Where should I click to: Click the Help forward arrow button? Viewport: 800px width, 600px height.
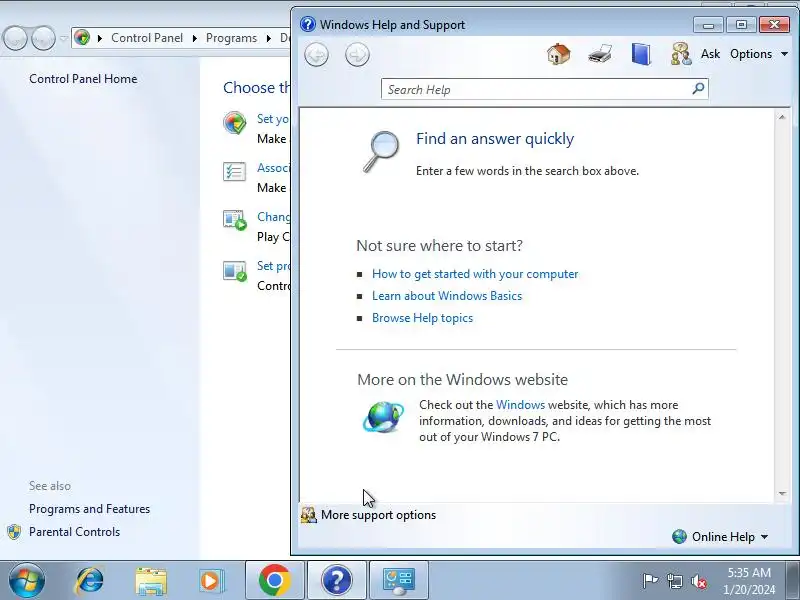357,55
